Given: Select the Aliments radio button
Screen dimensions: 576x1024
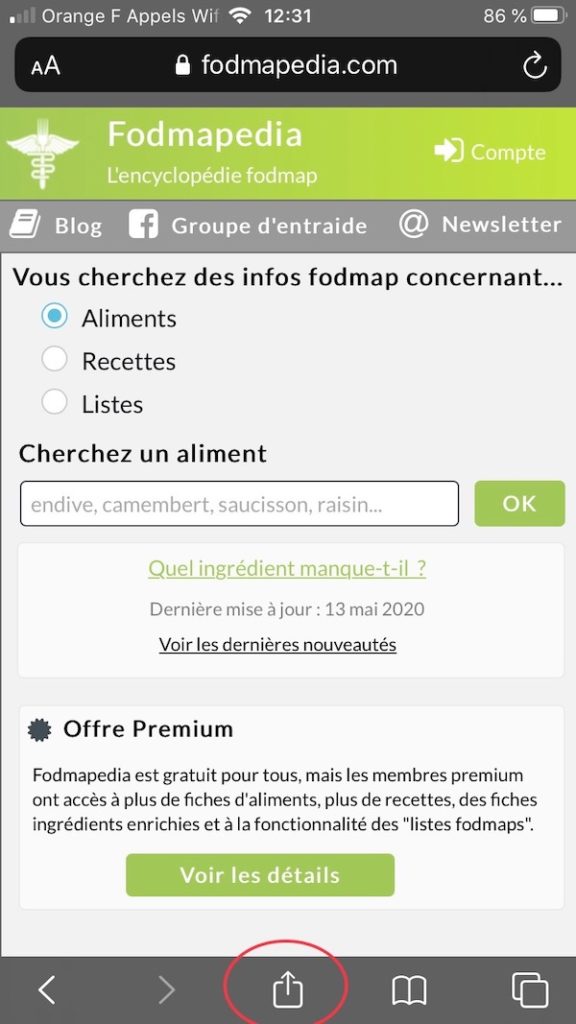Looking at the screenshot, I should pos(54,316).
